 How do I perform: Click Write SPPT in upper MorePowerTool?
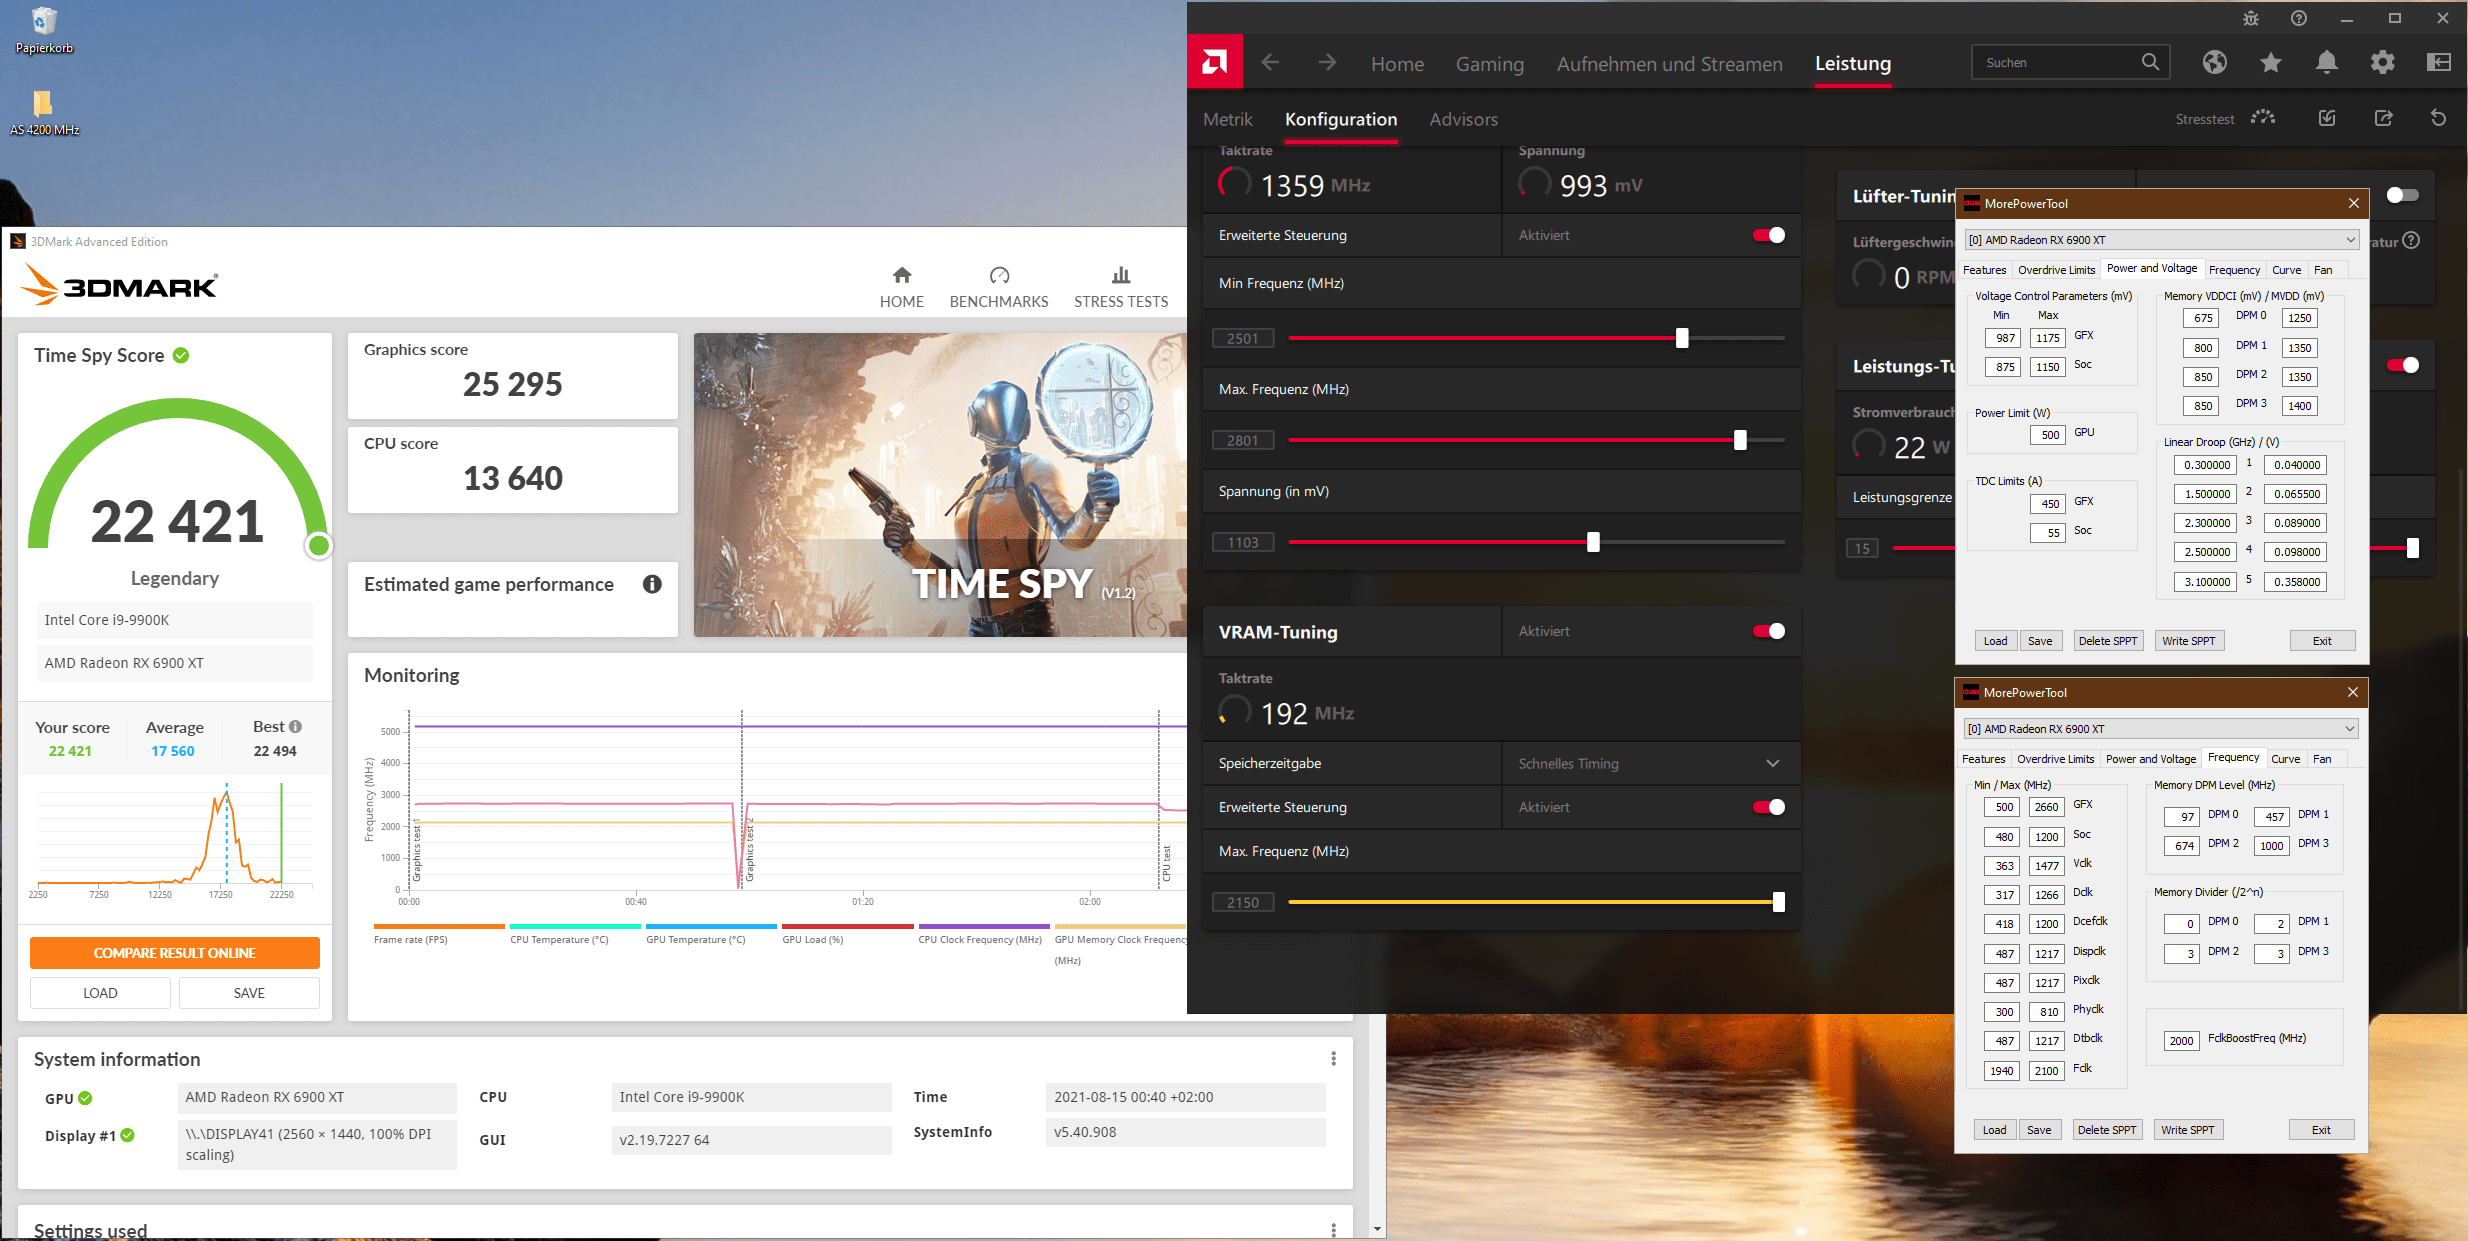pos(2188,641)
